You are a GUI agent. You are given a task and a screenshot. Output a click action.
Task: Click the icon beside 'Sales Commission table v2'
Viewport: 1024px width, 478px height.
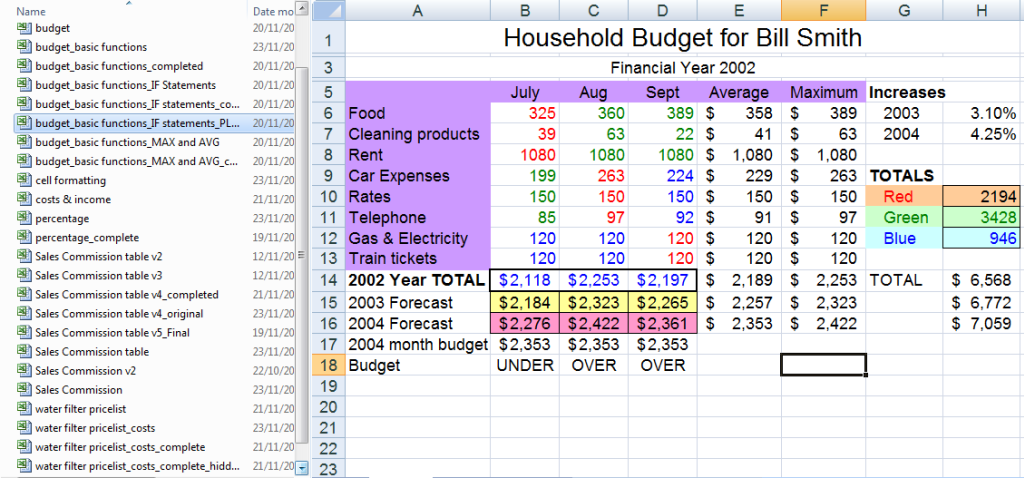point(24,257)
